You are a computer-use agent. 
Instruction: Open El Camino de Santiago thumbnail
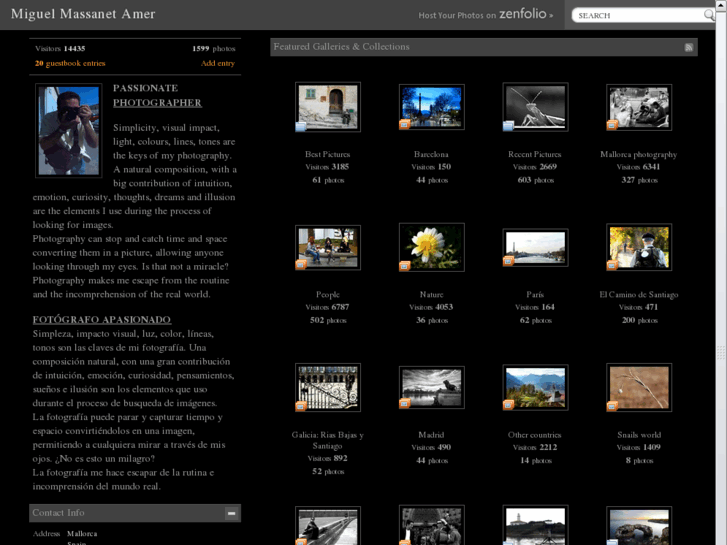click(639, 247)
